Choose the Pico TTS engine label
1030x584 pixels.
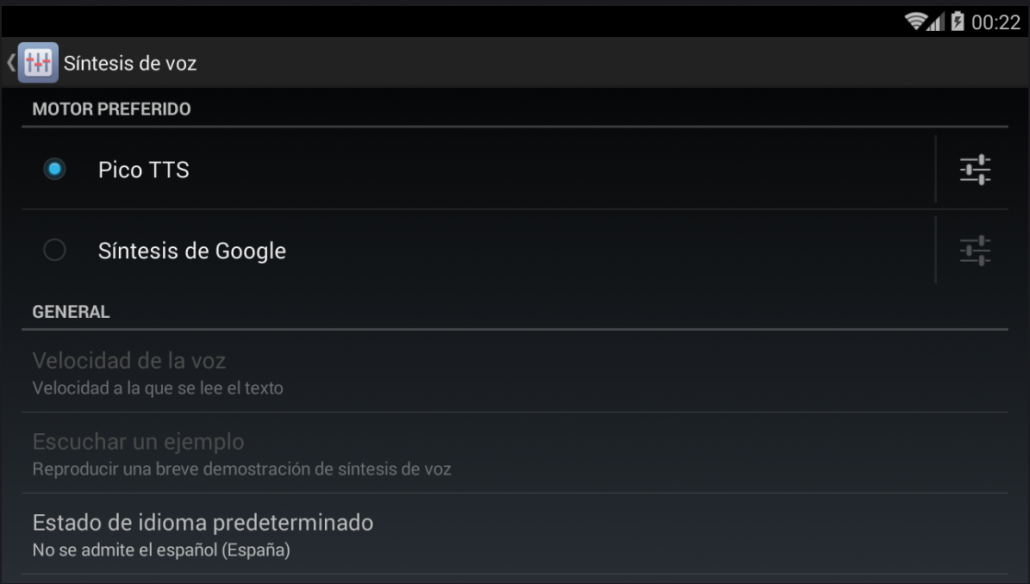click(x=144, y=169)
